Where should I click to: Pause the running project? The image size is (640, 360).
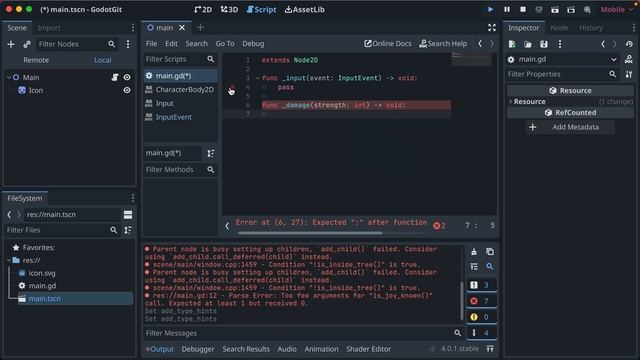point(507,9)
